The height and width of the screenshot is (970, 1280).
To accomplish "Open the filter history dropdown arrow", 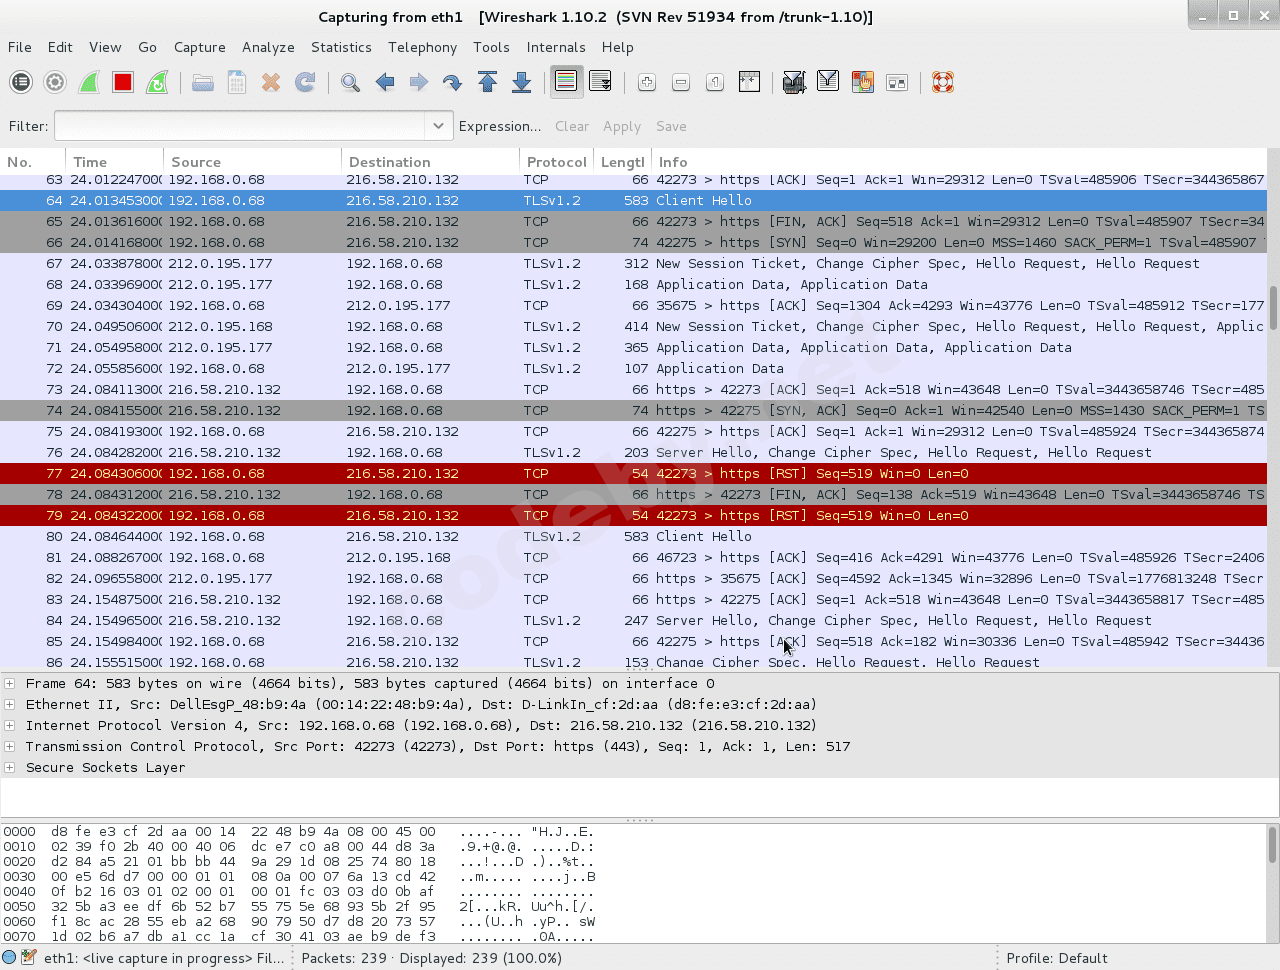I will [437, 126].
